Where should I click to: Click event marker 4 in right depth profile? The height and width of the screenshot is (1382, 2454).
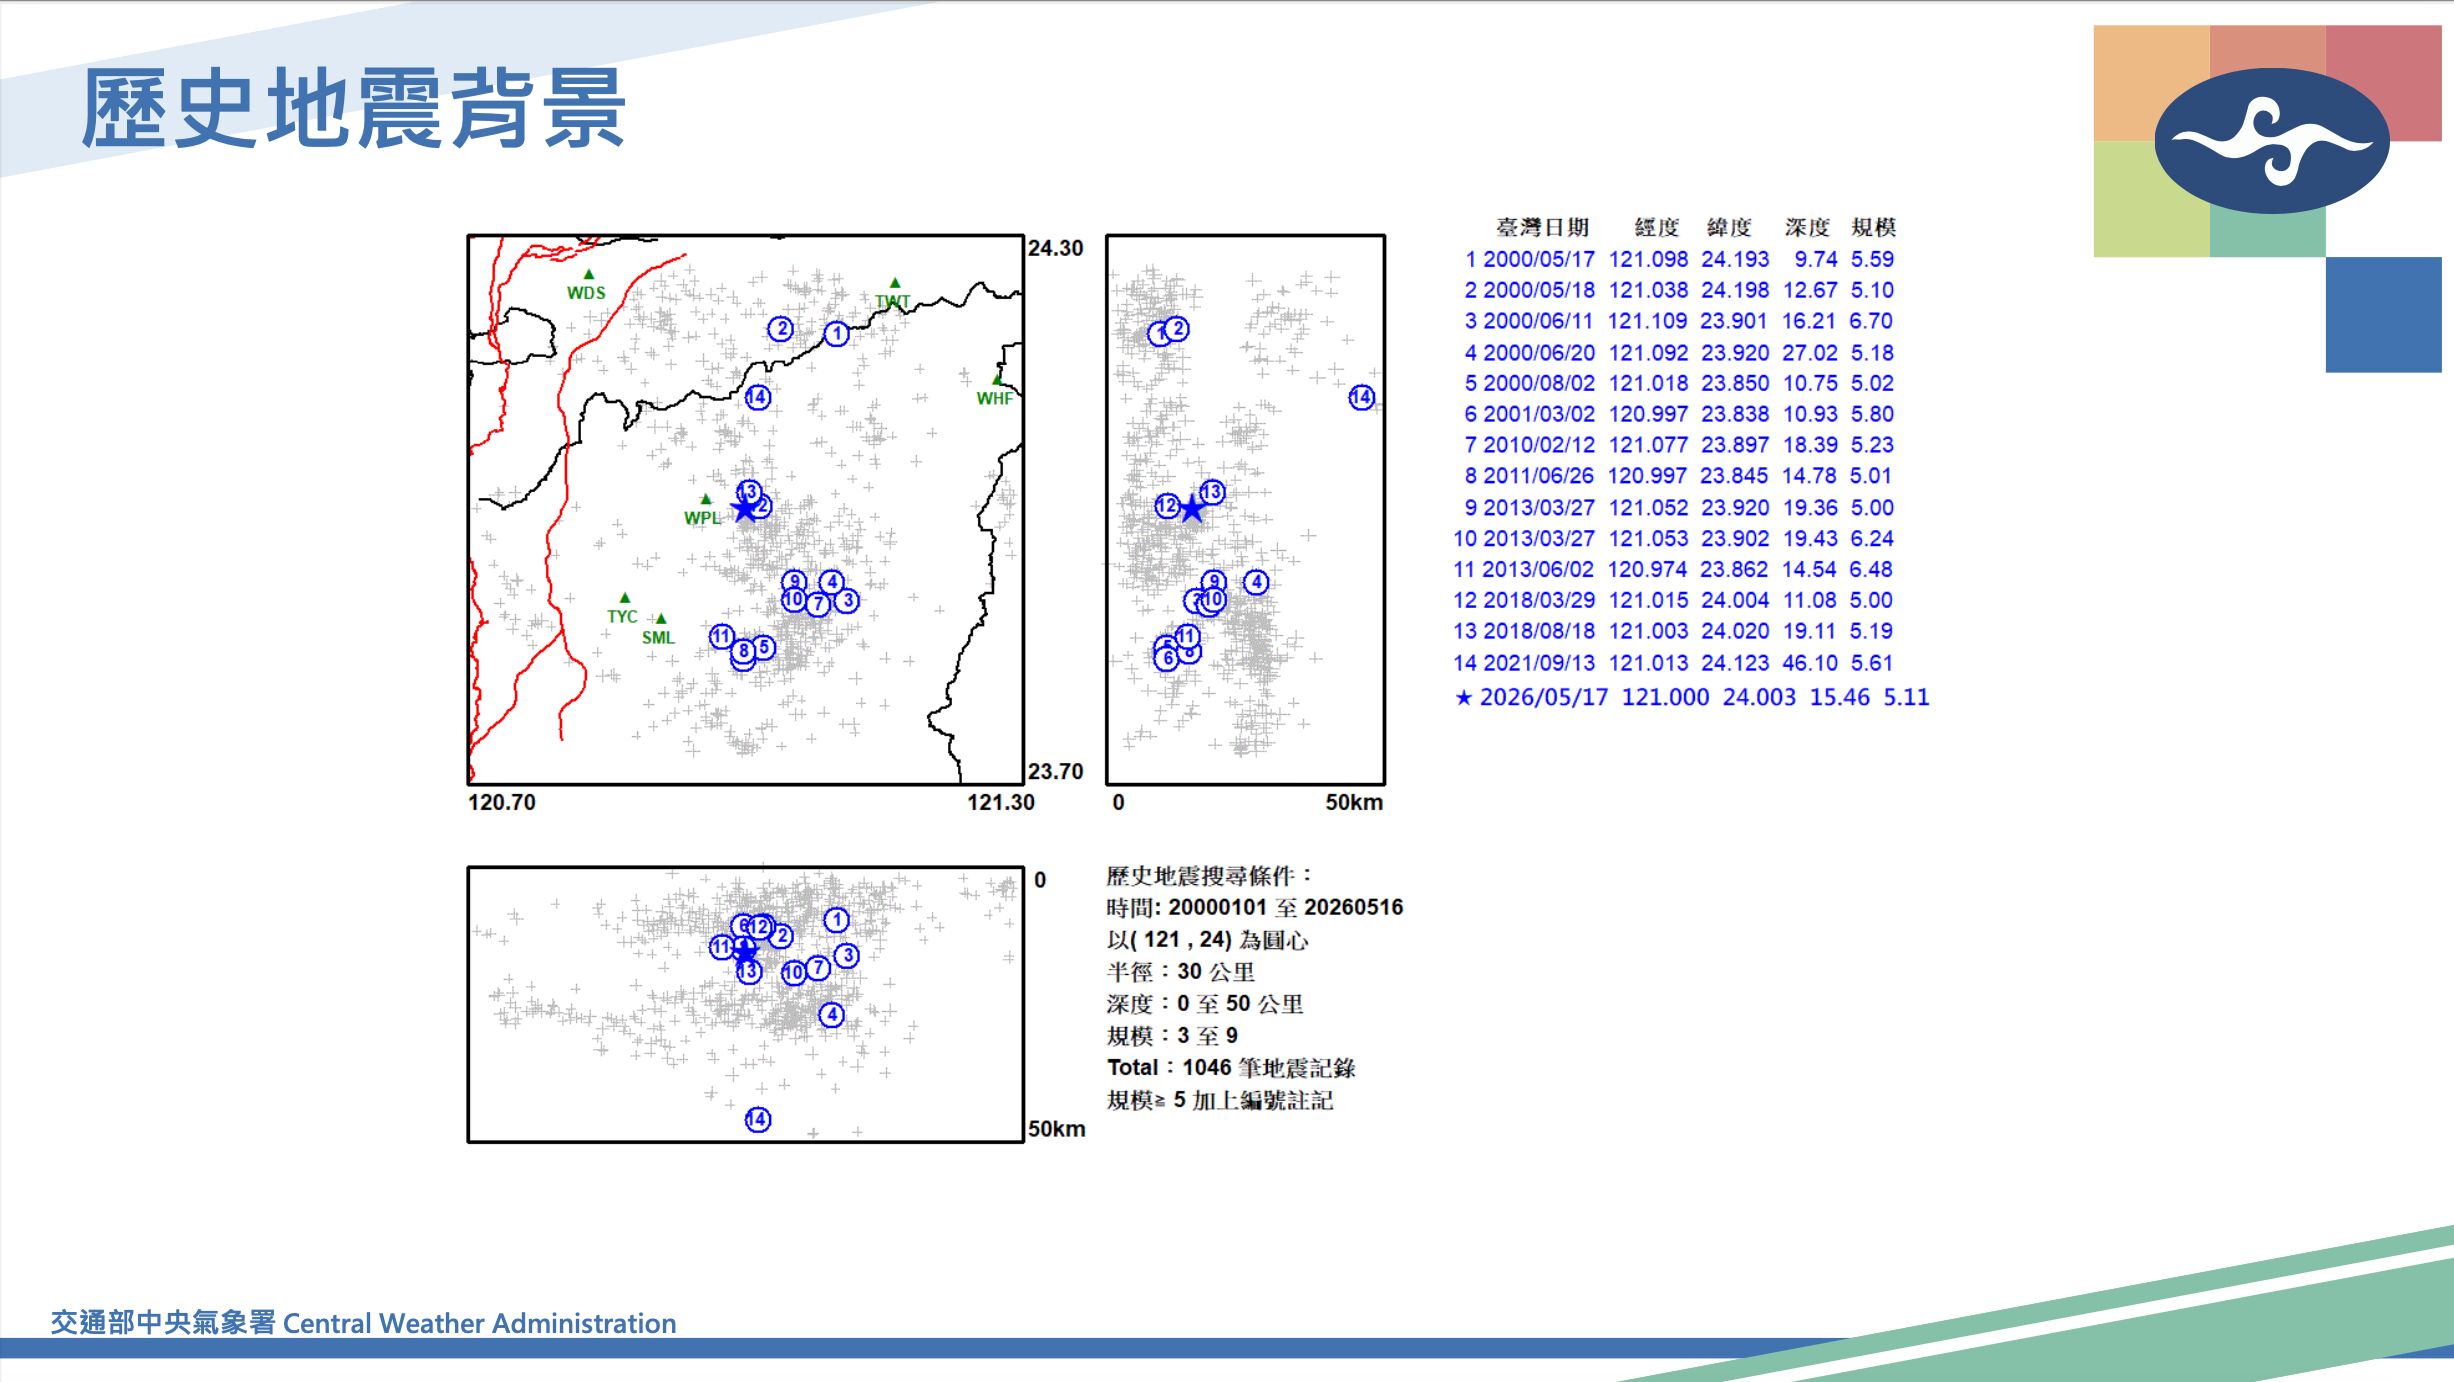(x=1257, y=582)
